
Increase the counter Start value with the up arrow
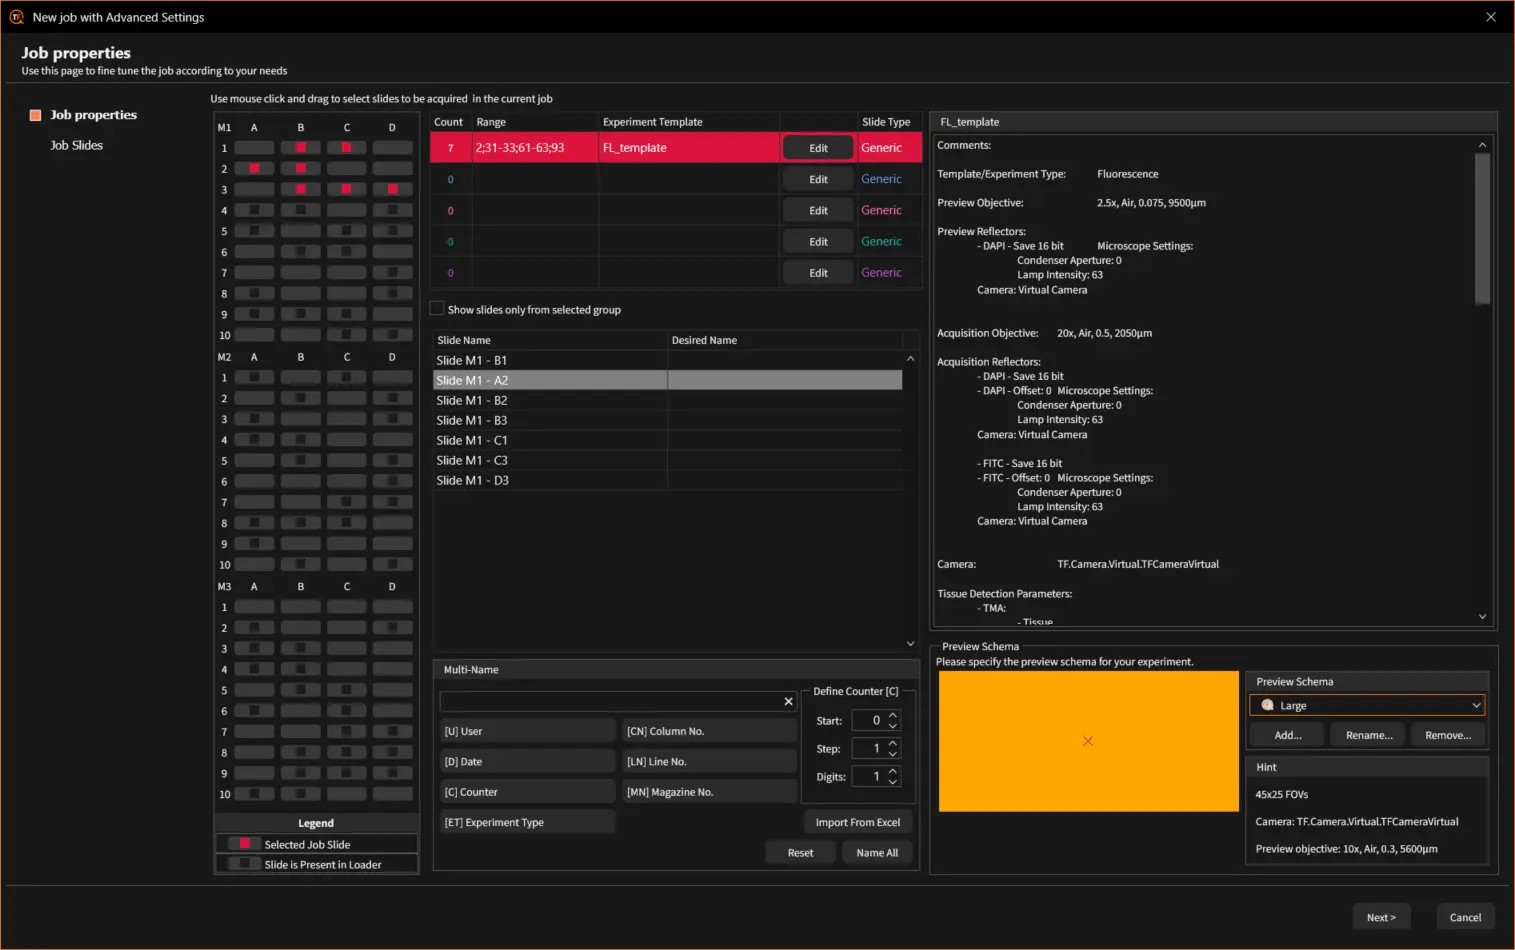pos(893,715)
